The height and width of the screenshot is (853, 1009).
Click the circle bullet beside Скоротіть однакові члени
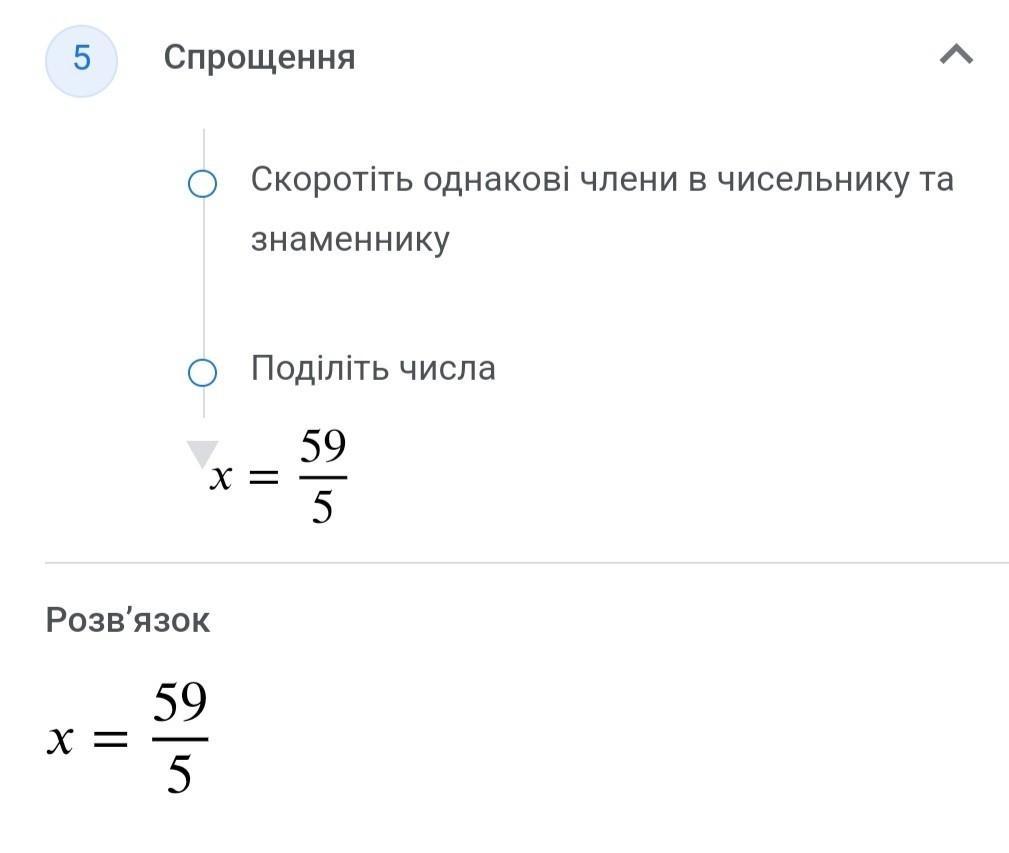pos(203,184)
